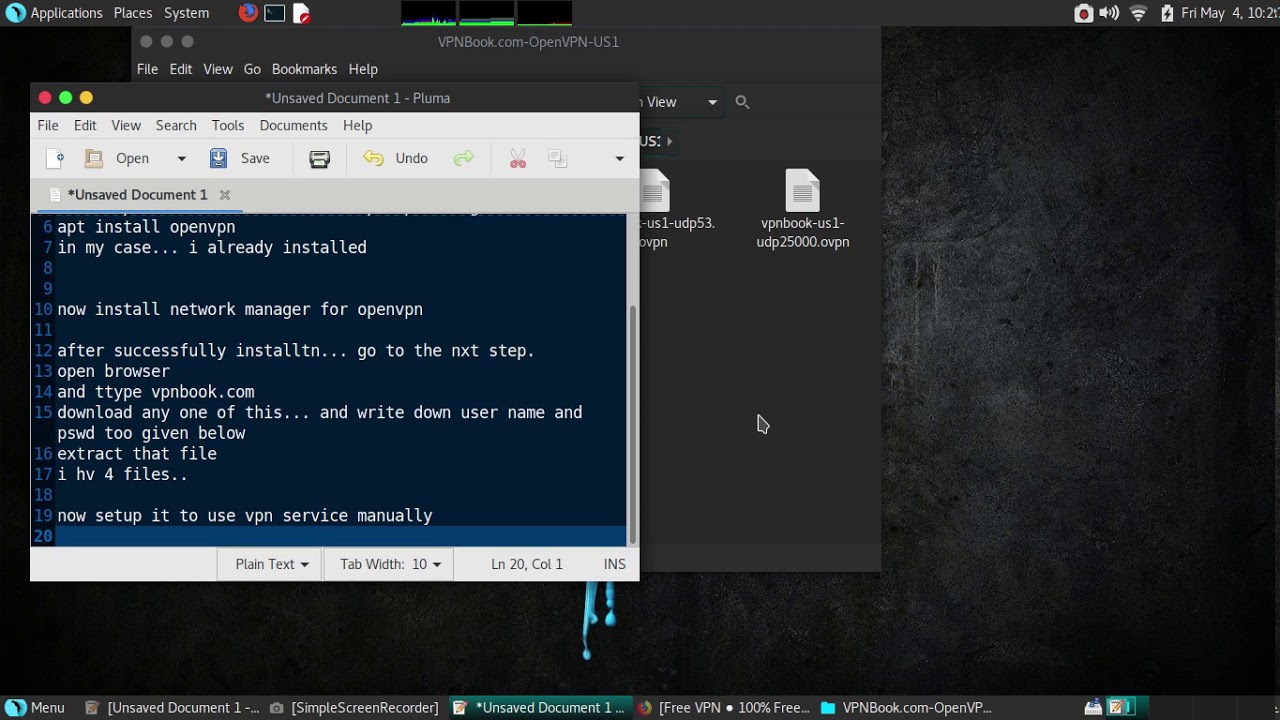The image size is (1280, 720).
Task: Click the date and time in panel
Action: click(x=1230, y=13)
